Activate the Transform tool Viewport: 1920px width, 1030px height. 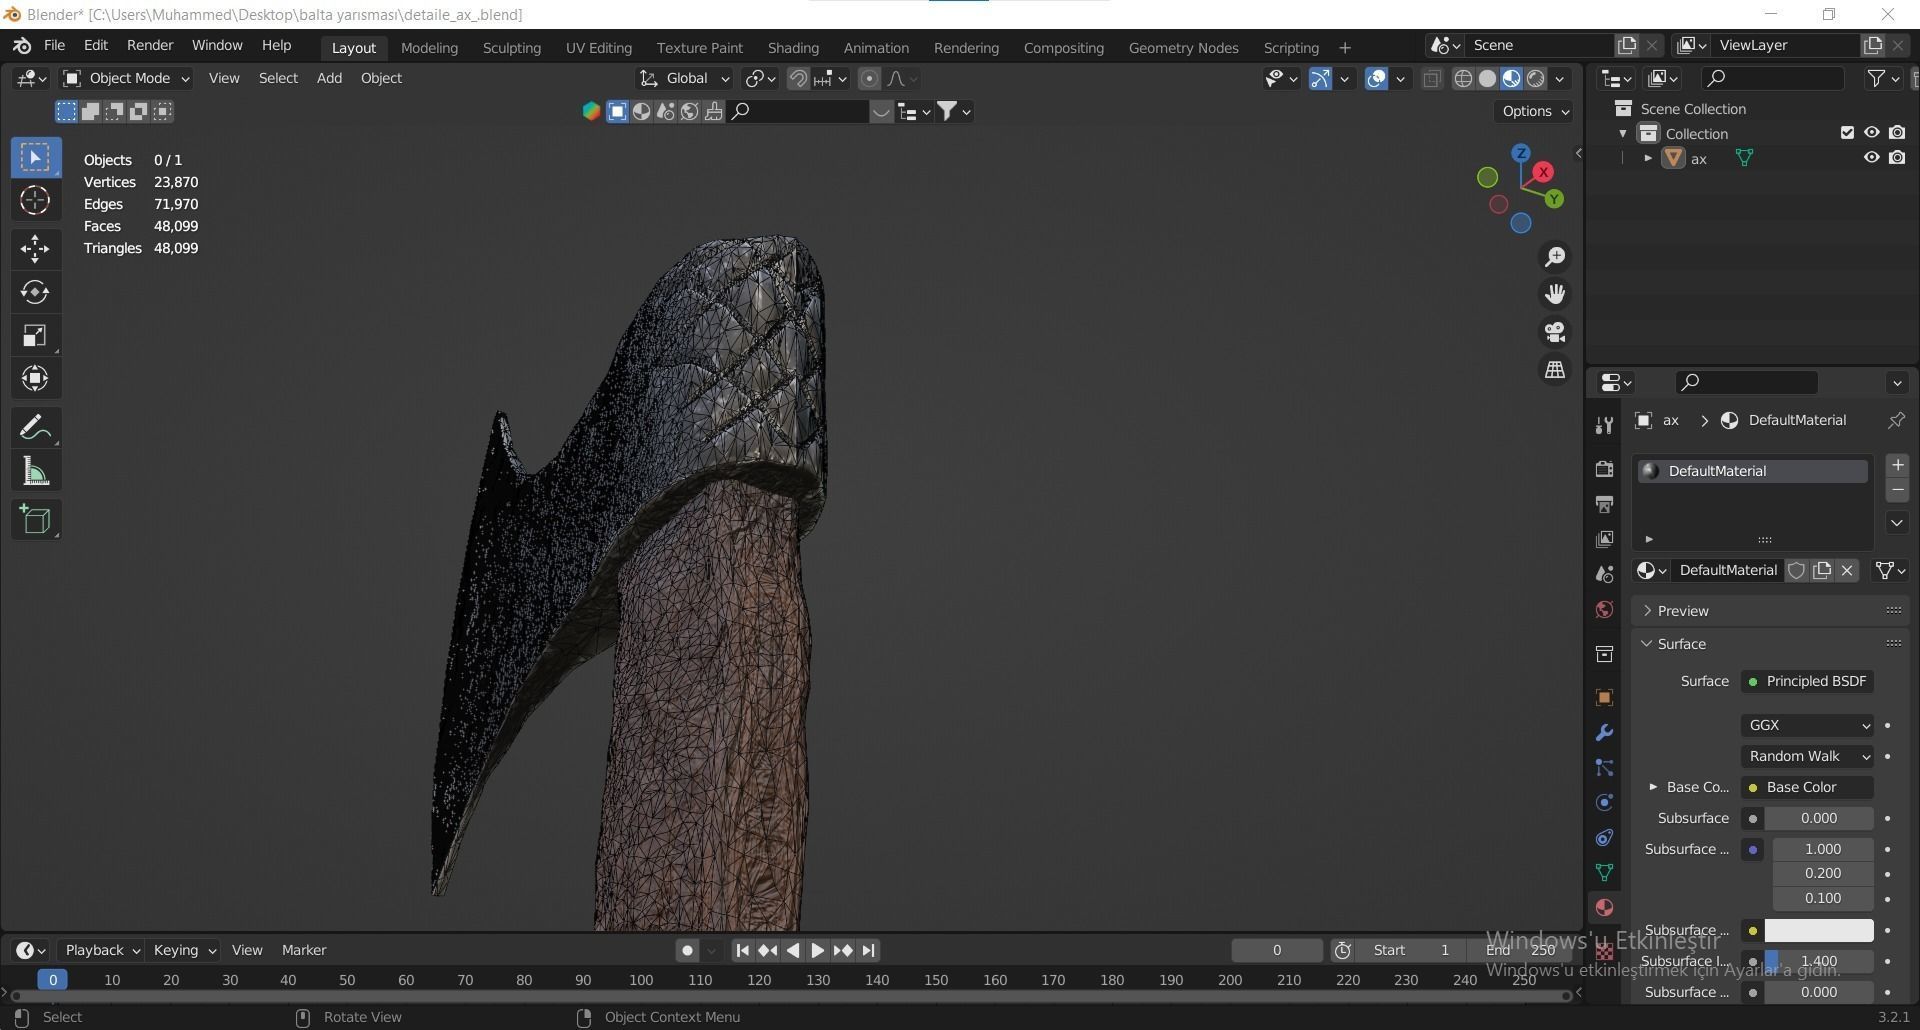pyautogui.click(x=35, y=379)
